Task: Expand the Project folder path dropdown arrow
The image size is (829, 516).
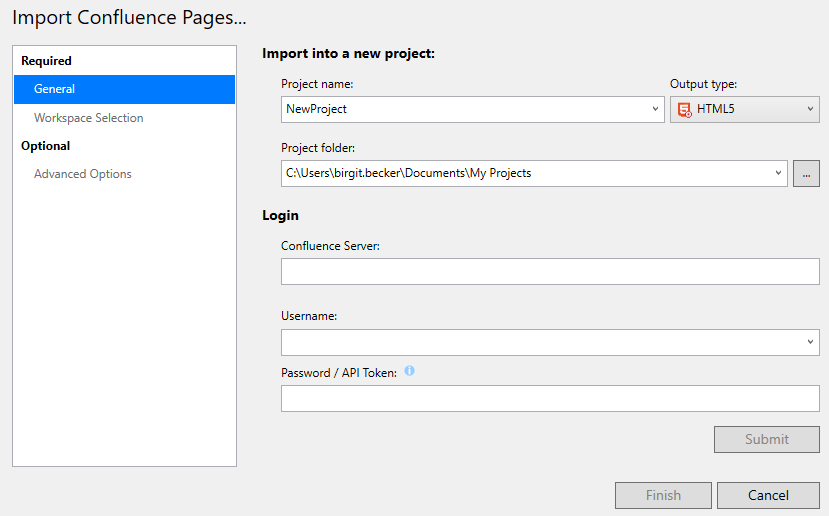Action: pyautogui.click(x=778, y=173)
